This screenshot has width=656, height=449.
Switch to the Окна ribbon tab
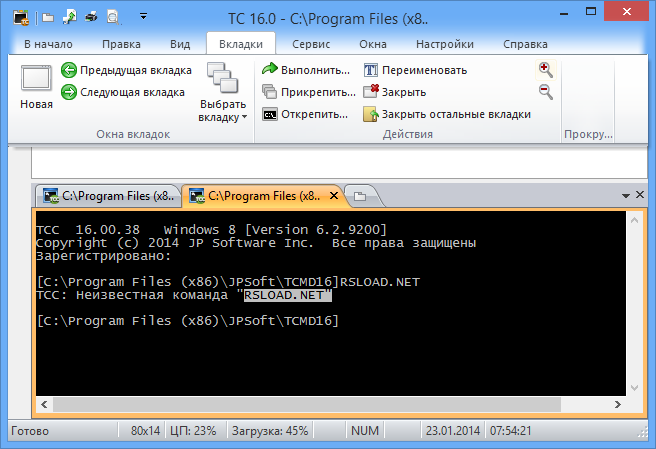click(x=373, y=44)
